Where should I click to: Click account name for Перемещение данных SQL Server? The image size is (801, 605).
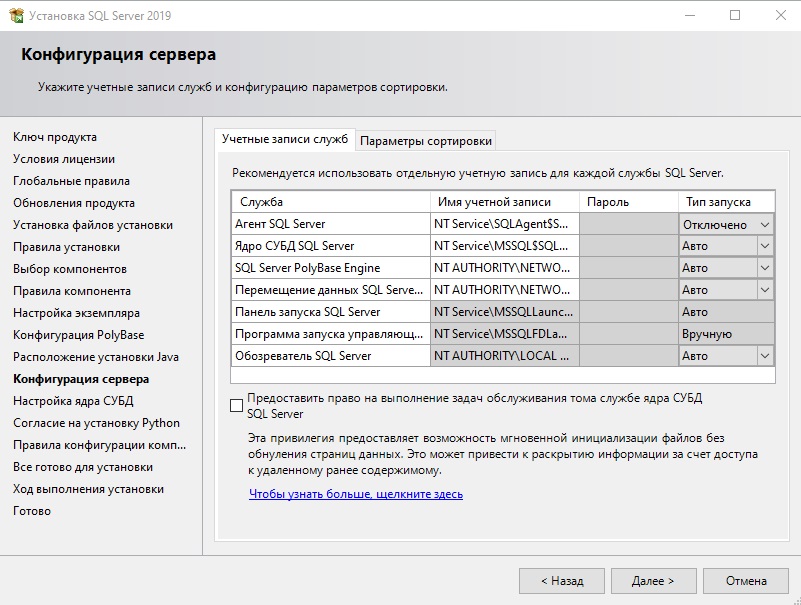[x=505, y=290]
